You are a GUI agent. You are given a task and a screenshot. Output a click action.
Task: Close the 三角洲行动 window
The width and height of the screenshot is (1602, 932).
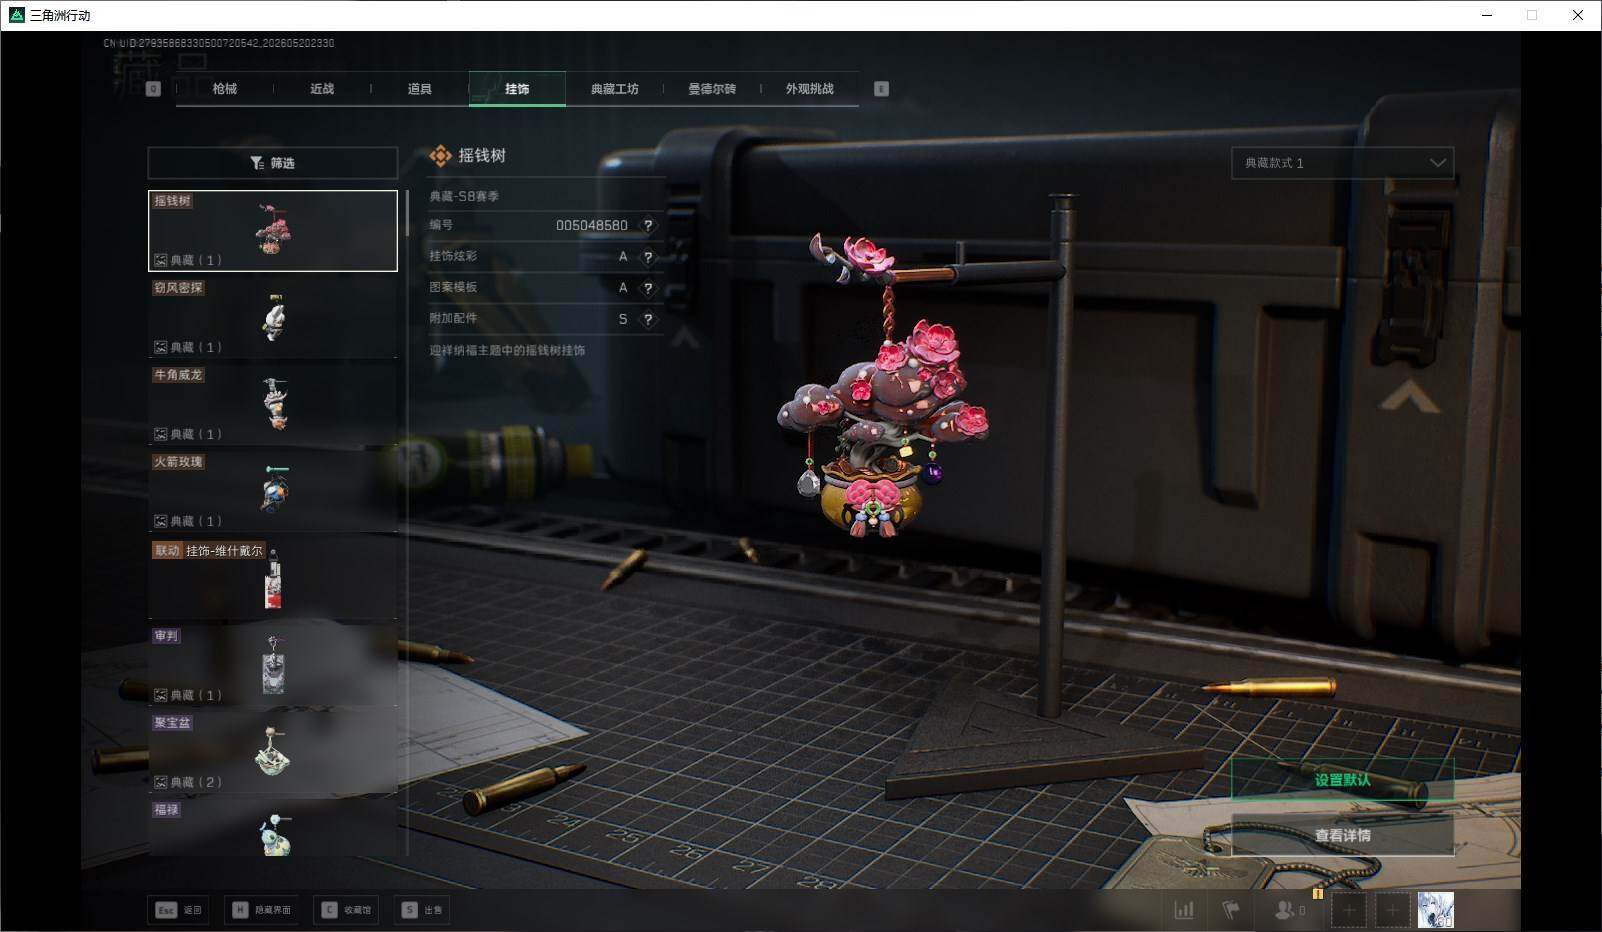(x=1578, y=15)
